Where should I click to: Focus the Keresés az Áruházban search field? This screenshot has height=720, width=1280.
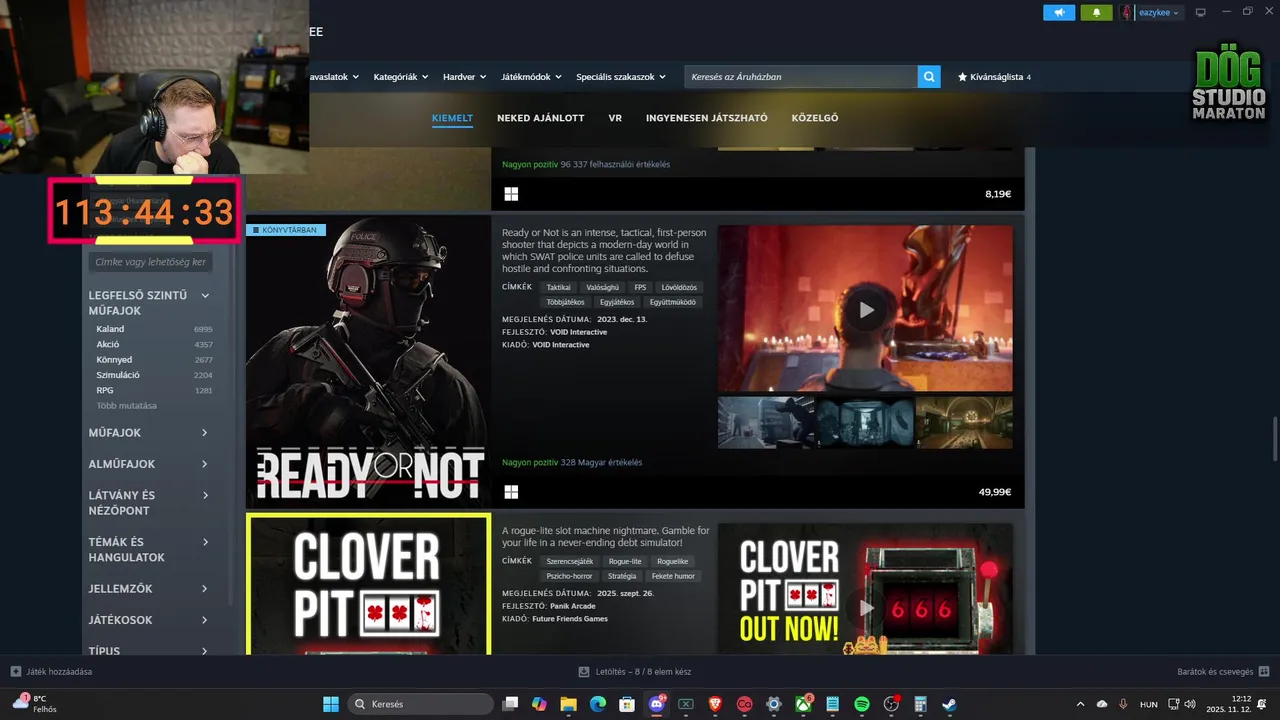tap(801, 76)
